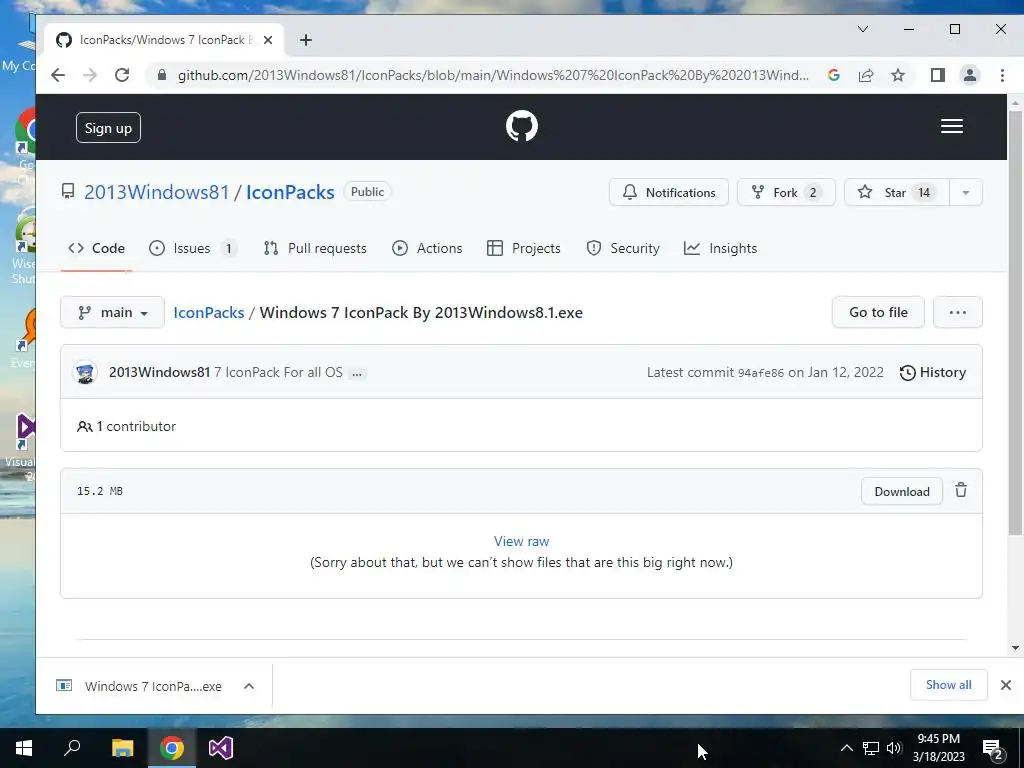Image resolution: width=1024 pixels, height=768 pixels.
Task: View the site security lock icon
Action: click(x=162, y=75)
